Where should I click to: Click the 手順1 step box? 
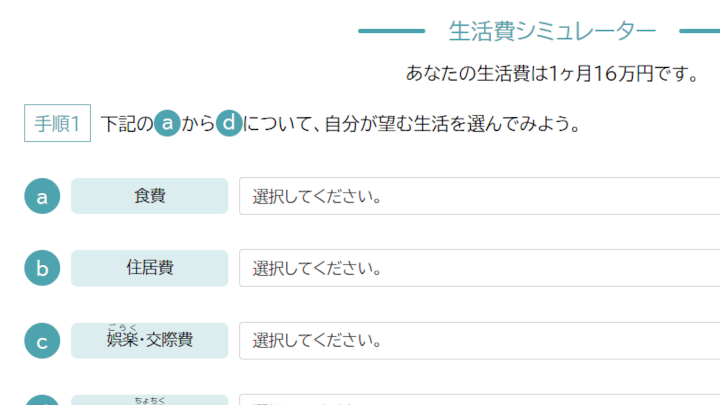coord(57,124)
